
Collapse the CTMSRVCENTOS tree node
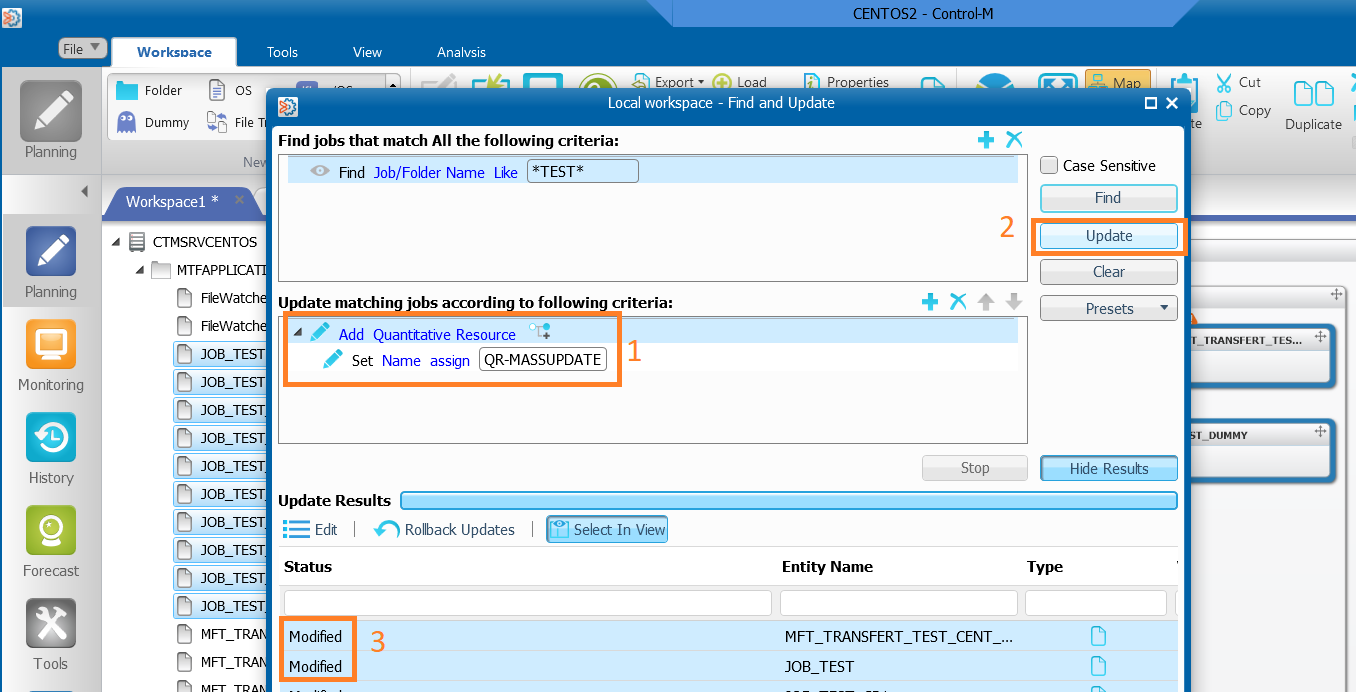coord(116,242)
